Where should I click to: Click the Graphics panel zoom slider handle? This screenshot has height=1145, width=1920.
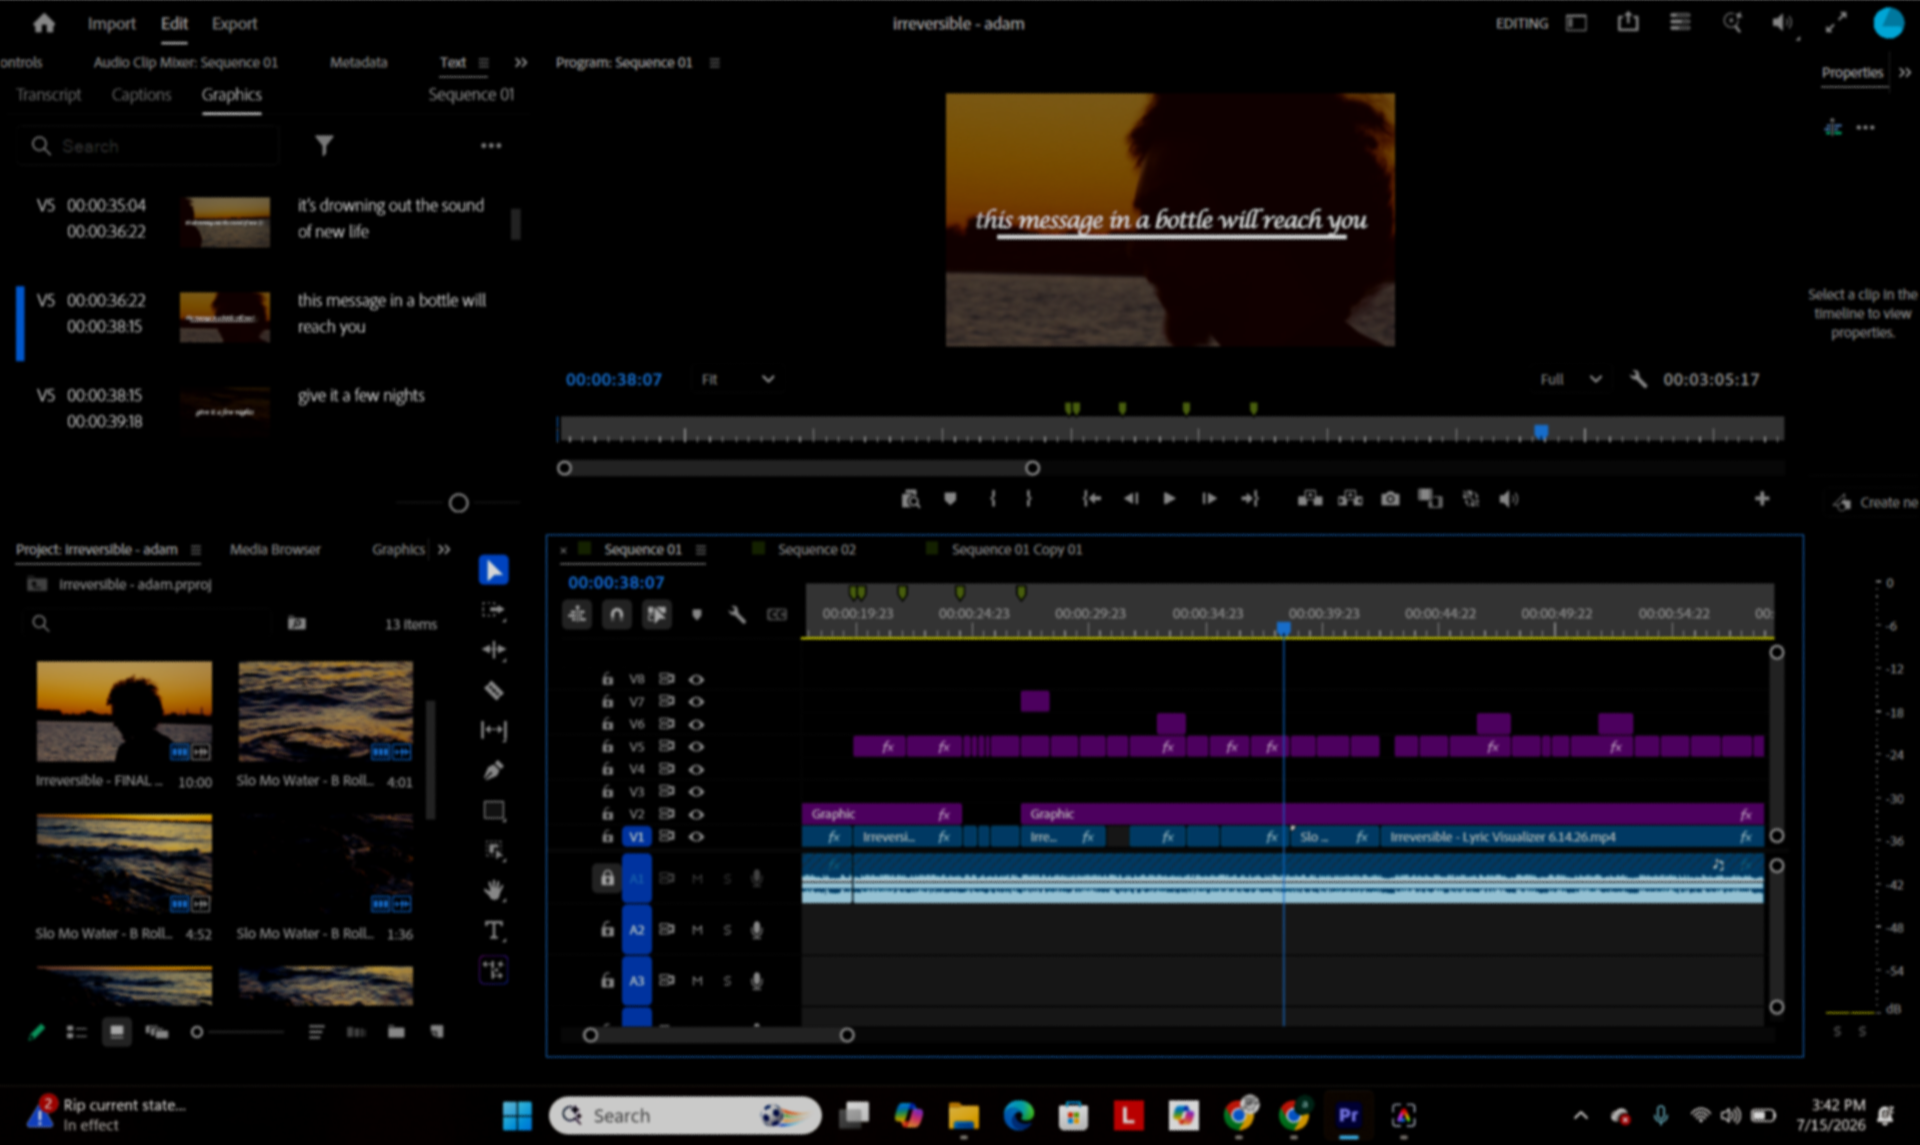click(458, 503)
